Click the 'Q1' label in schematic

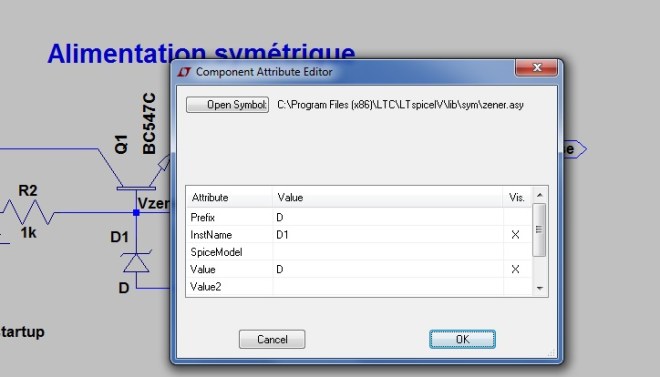pyautogui.click(x=121, y=144)
